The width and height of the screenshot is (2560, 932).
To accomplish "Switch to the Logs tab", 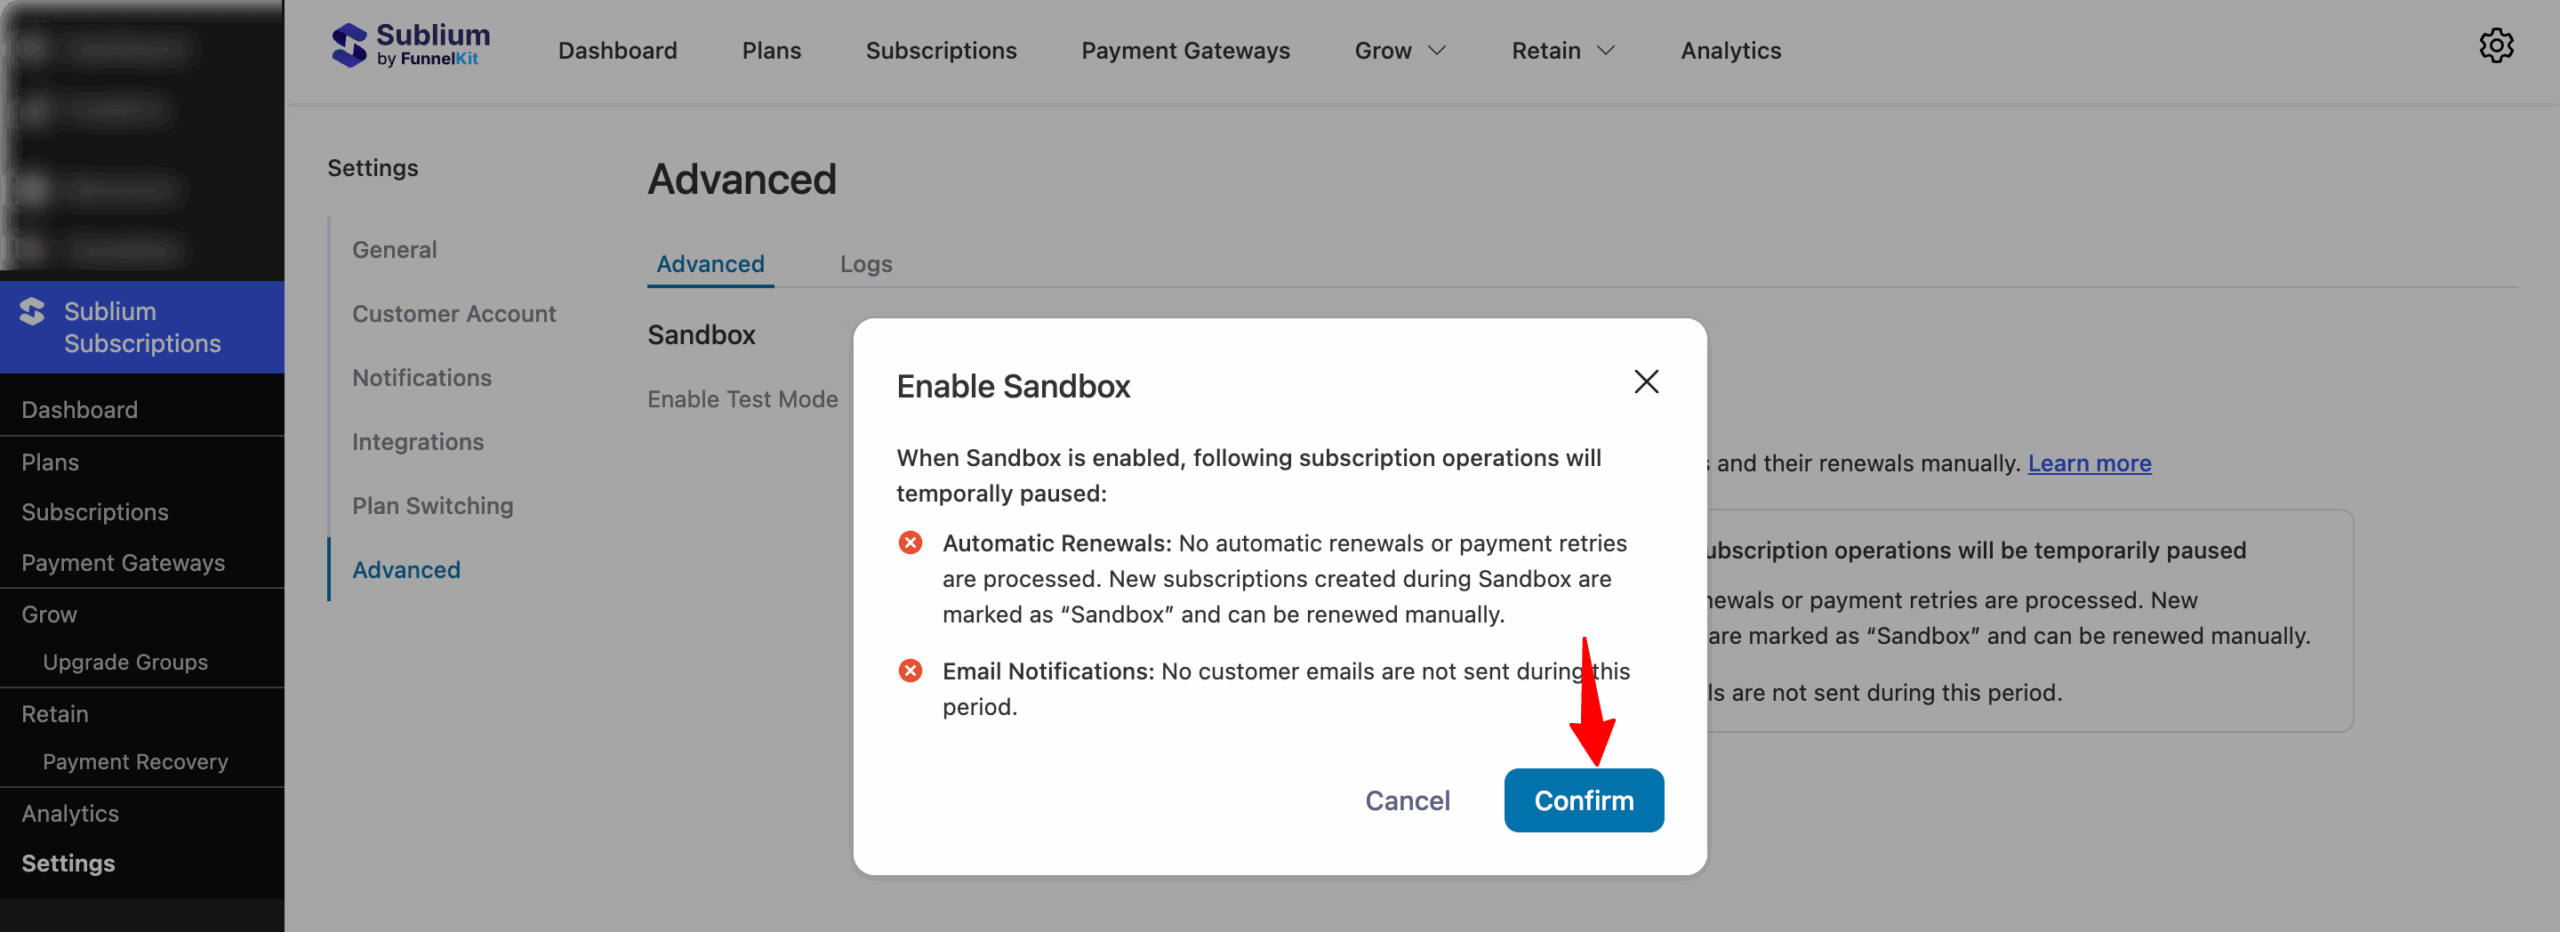I will pos(865,264).
